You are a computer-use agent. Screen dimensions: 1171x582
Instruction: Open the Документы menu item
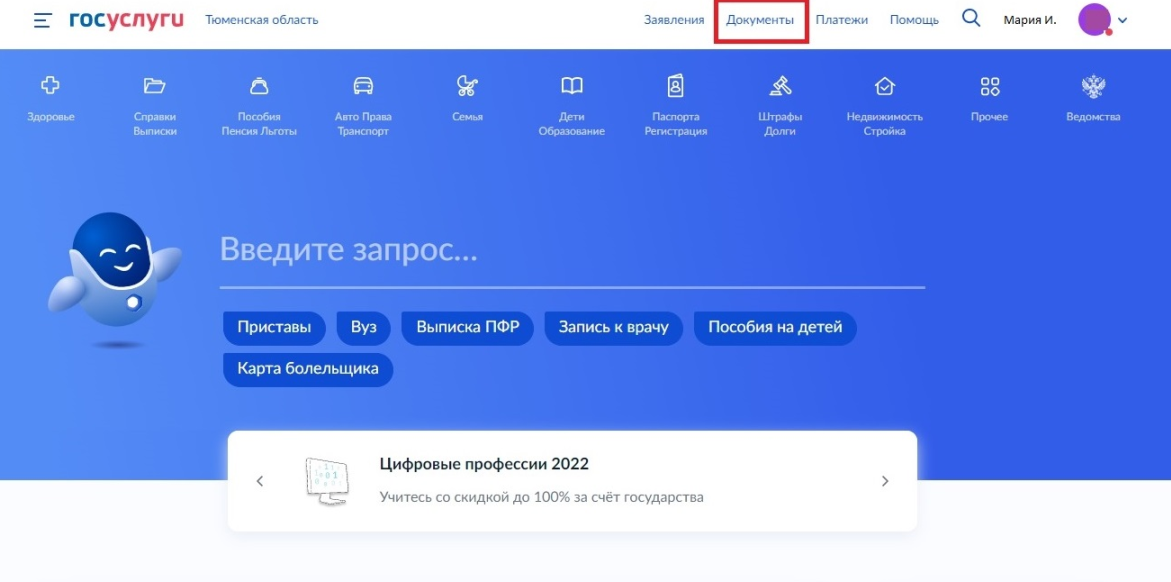[x=760, y=20]
